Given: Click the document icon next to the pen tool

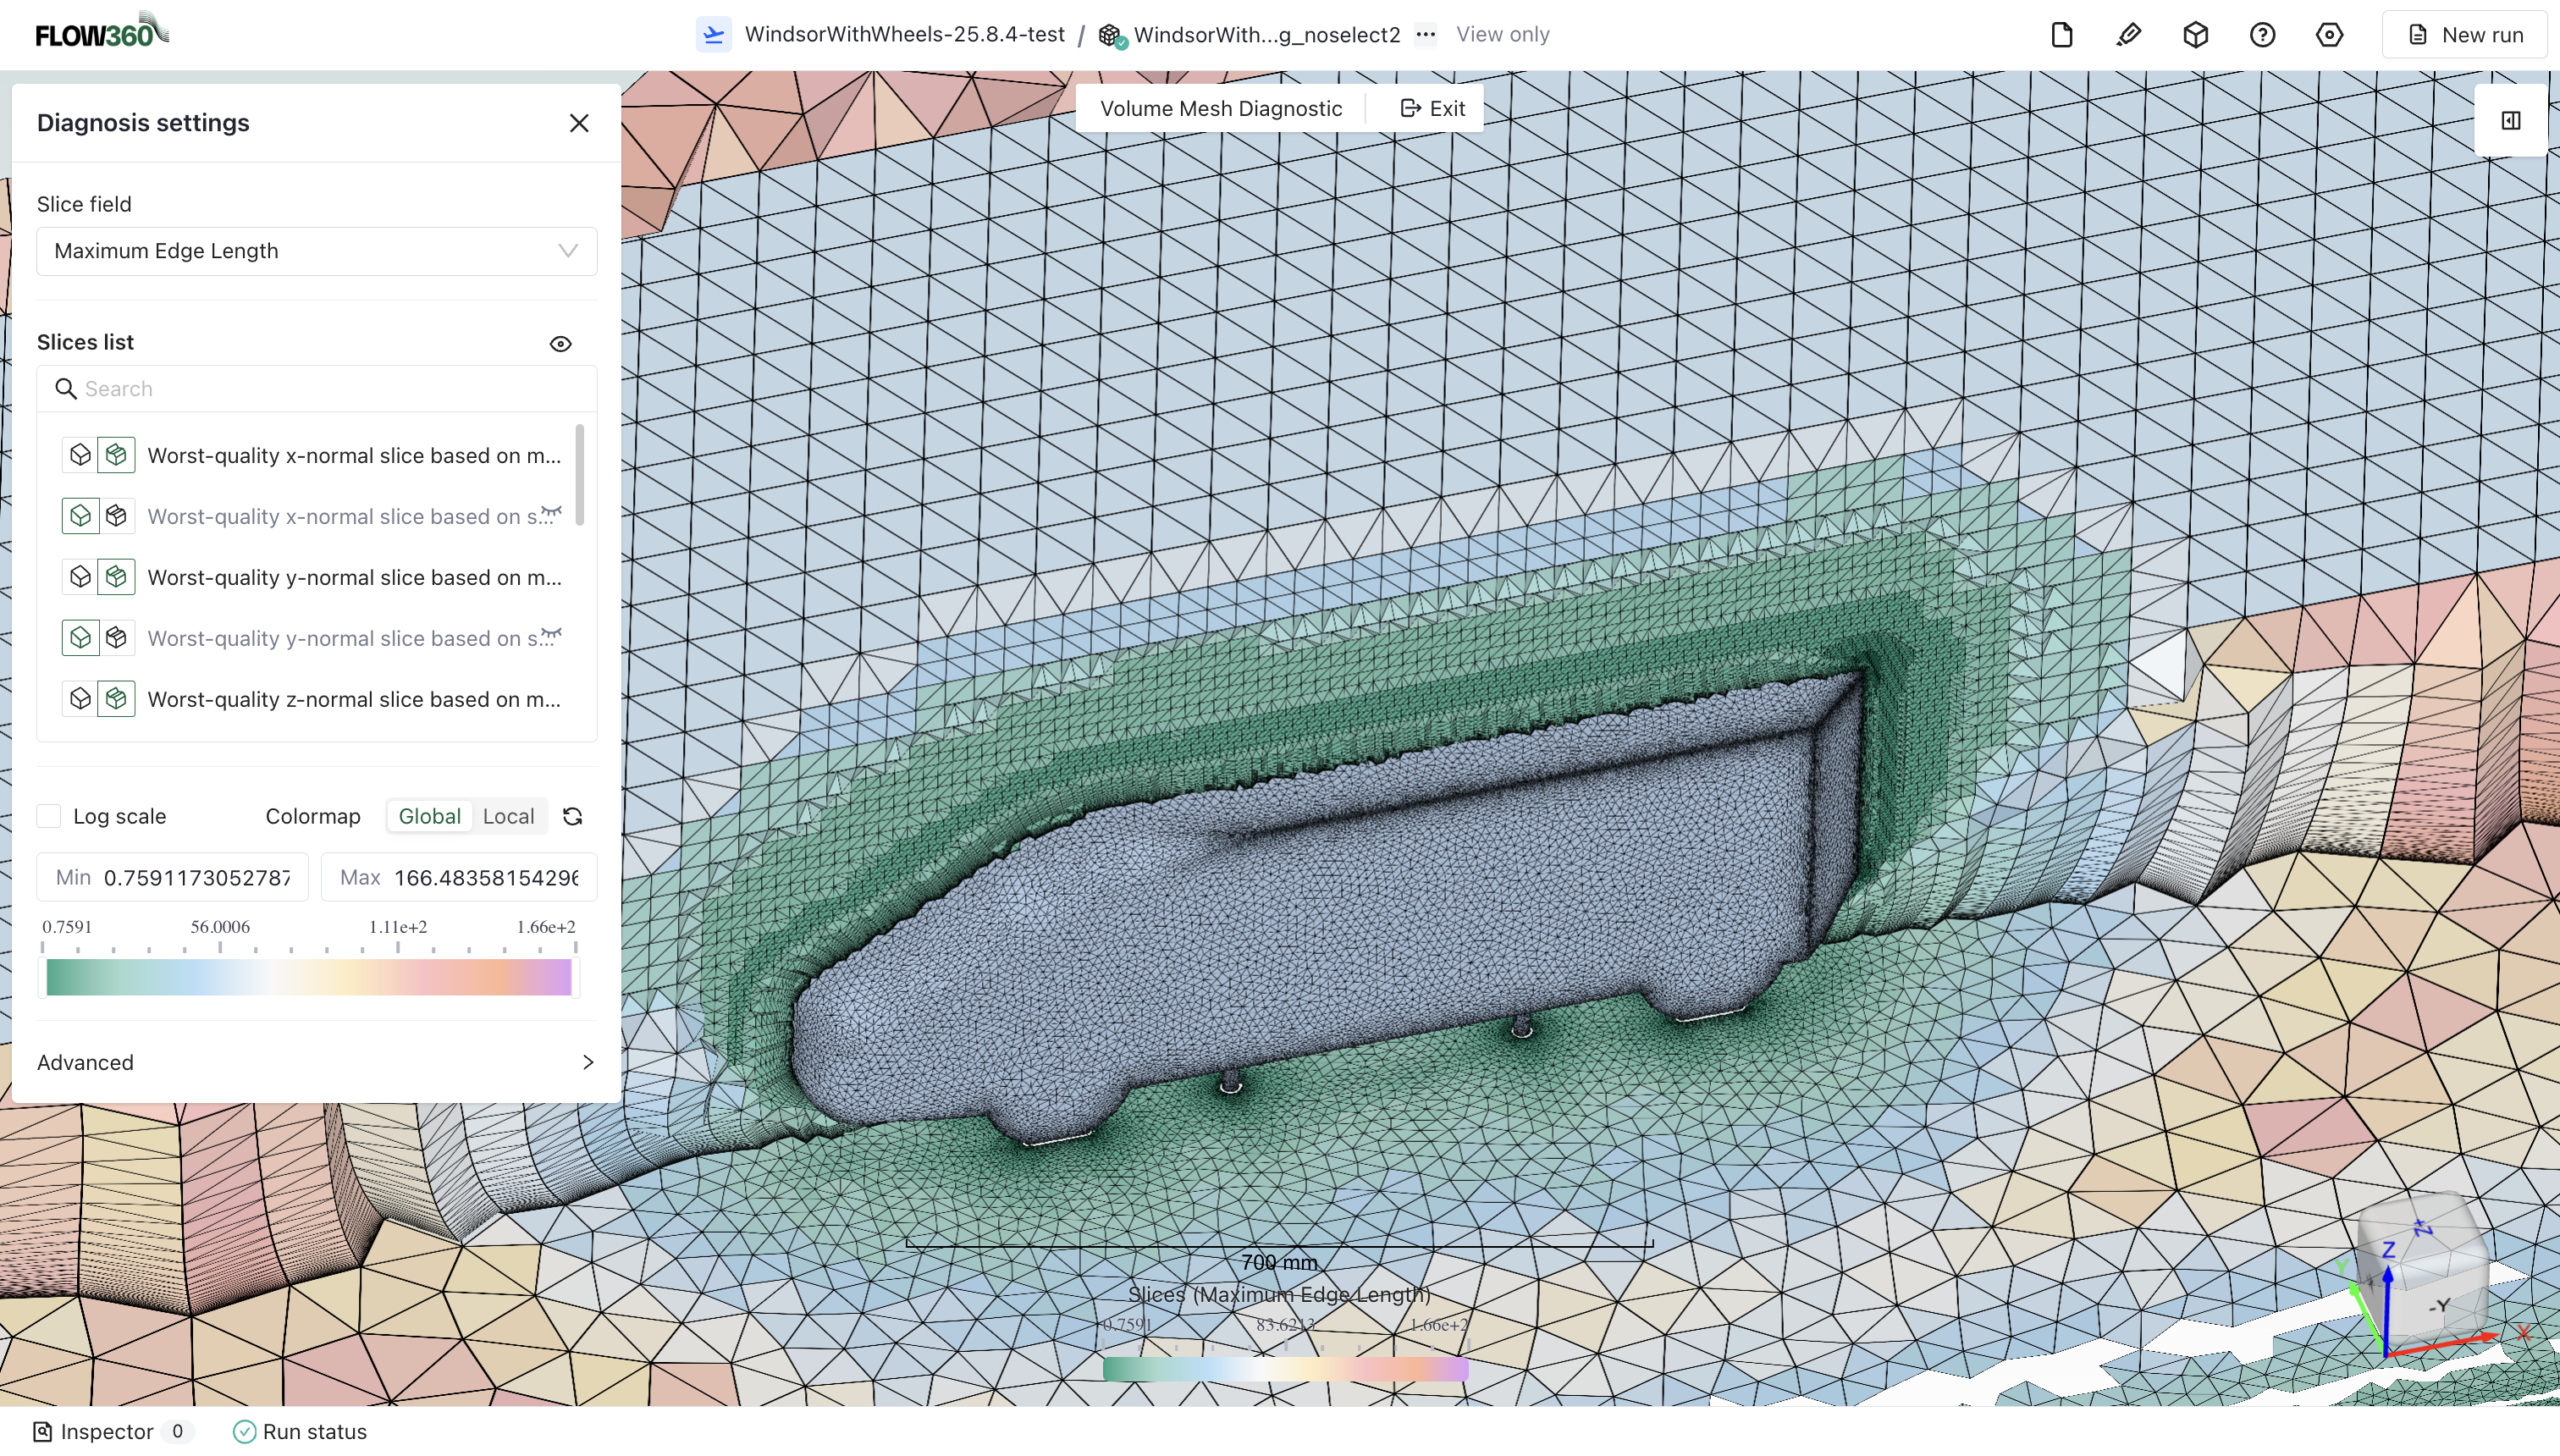Looking at the screenshot, I should [2061, 34].
